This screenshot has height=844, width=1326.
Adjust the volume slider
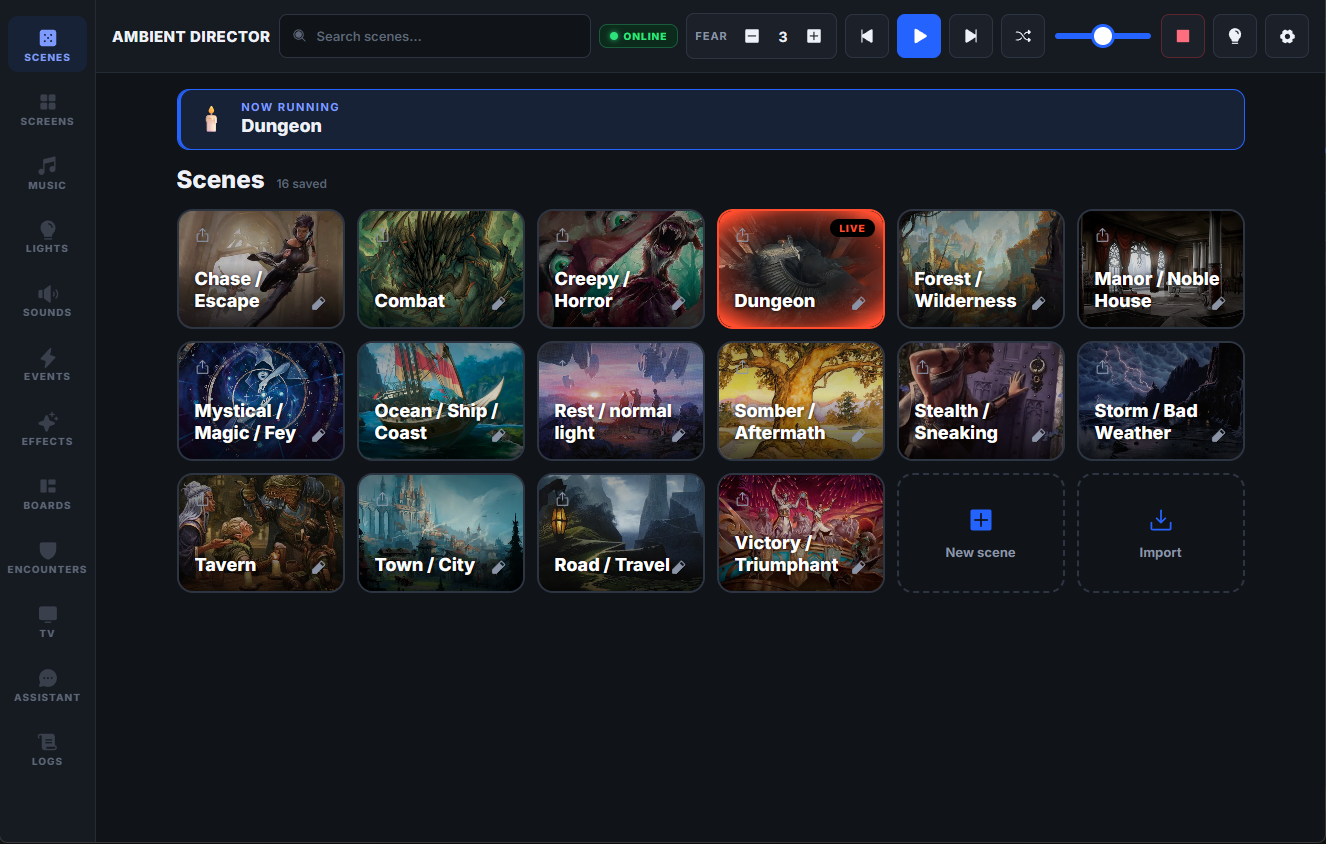point(1103,36)
